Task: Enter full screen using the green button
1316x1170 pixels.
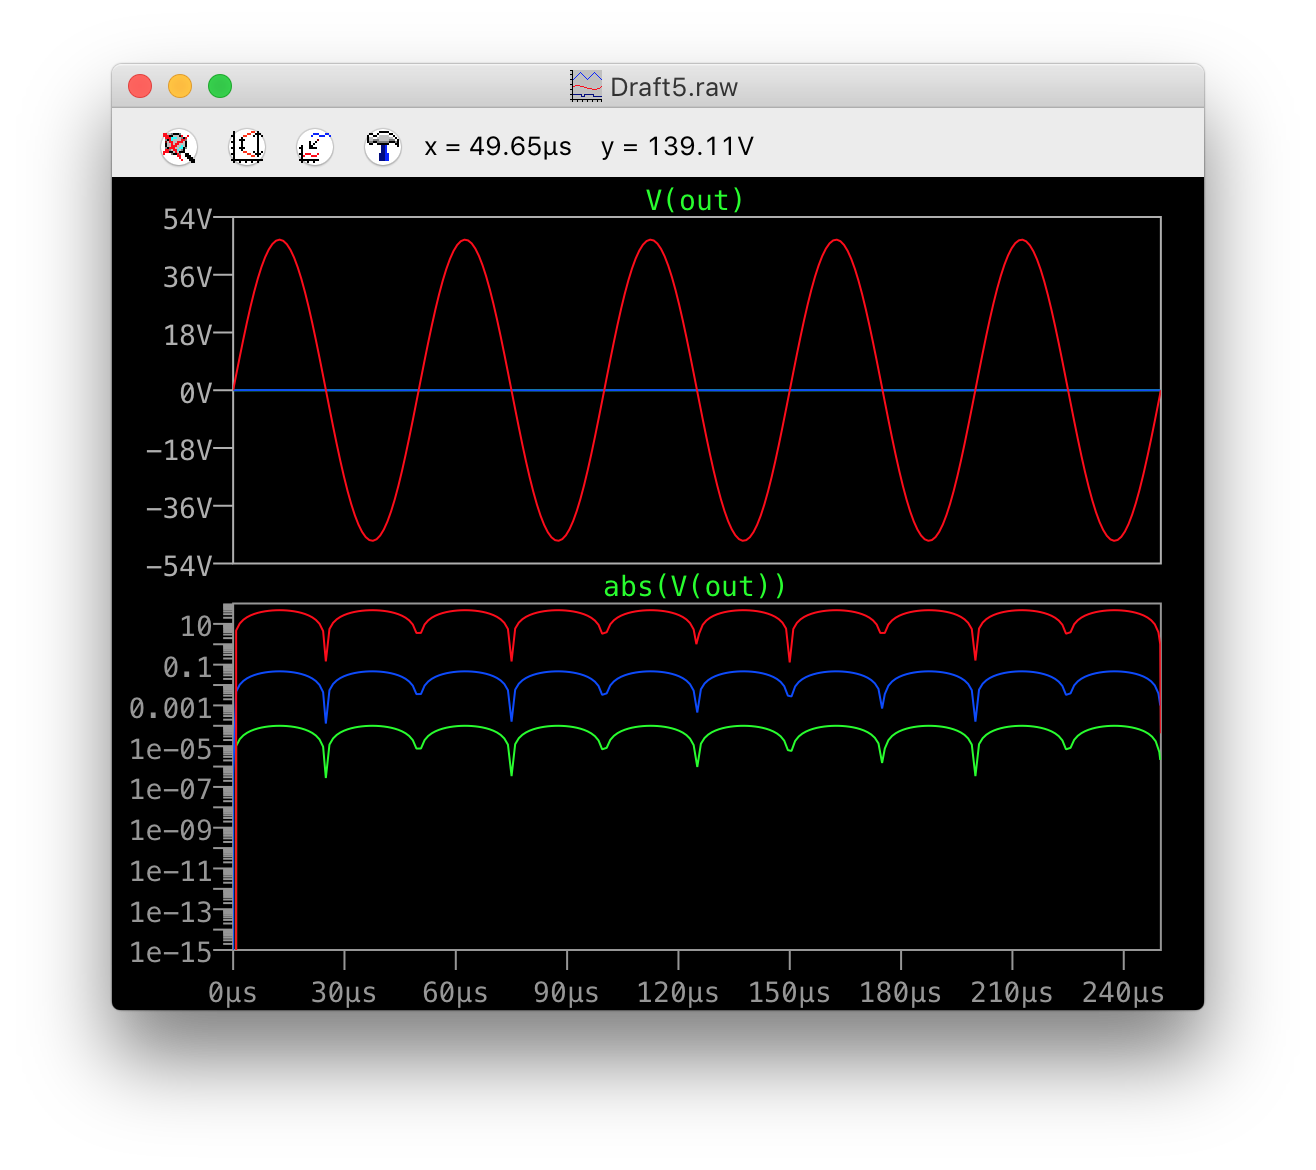Action: [x=220, y=87]
